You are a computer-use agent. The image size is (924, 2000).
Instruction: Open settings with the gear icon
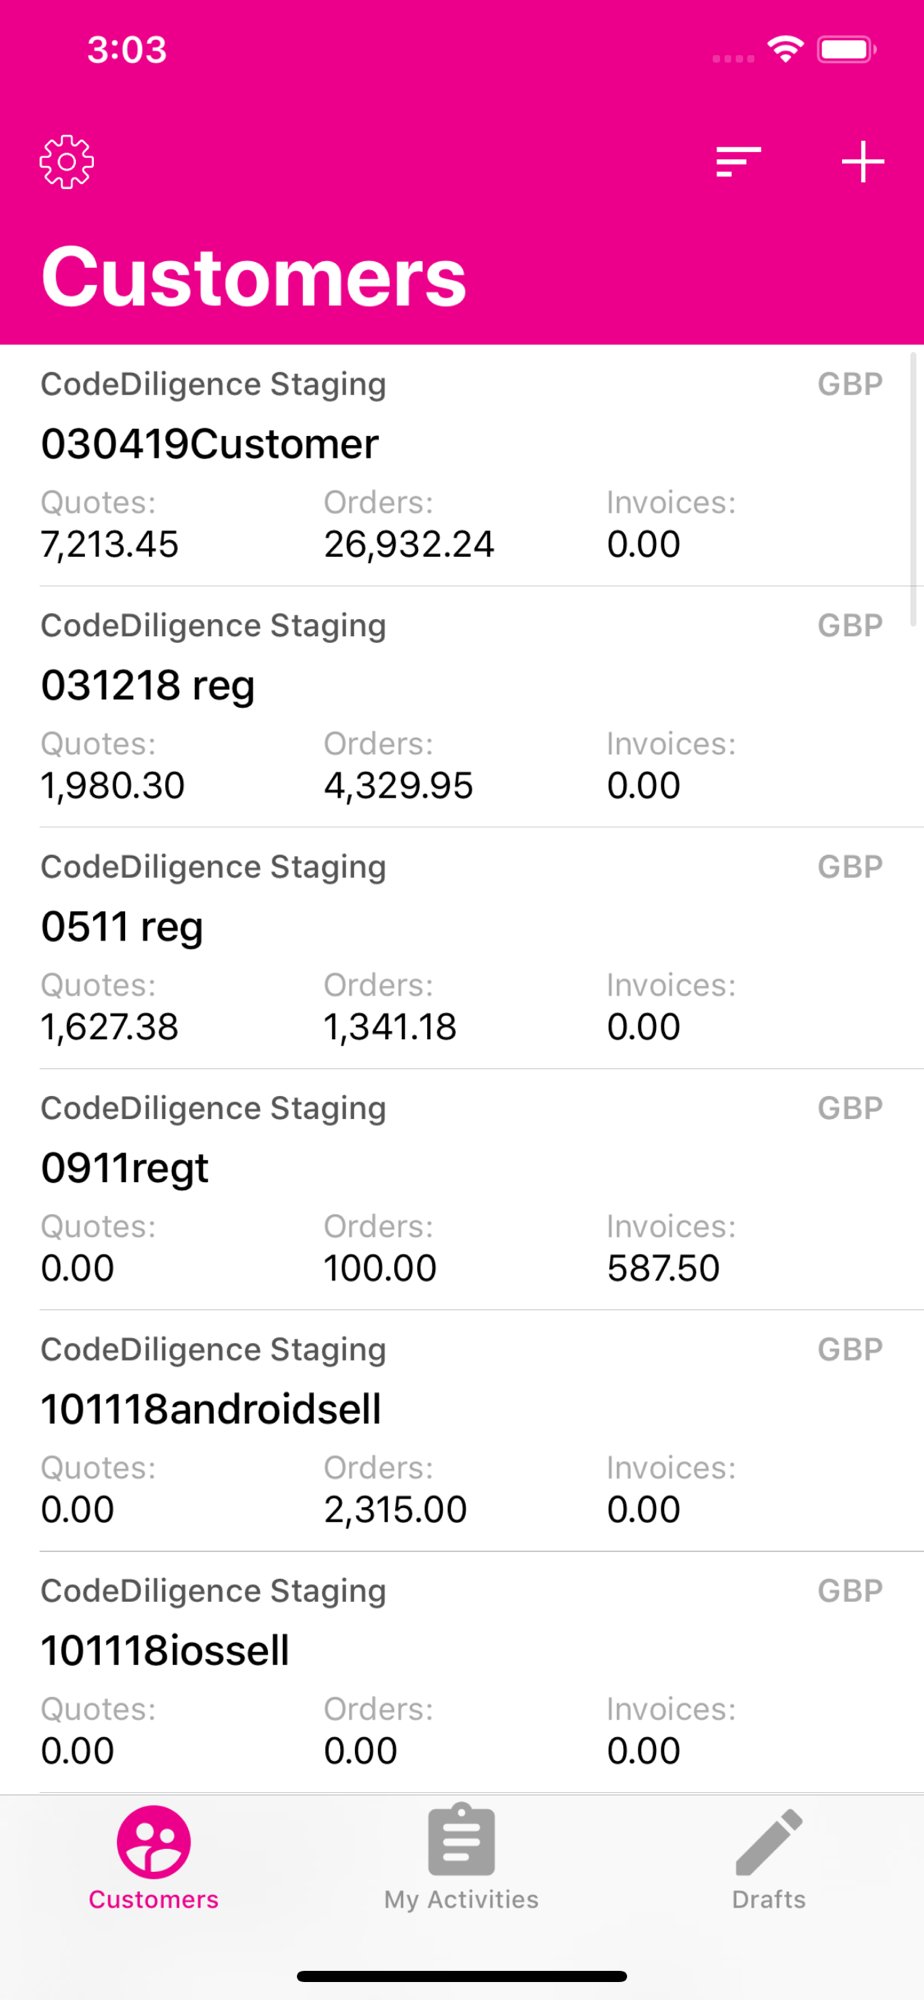(67, 162)
